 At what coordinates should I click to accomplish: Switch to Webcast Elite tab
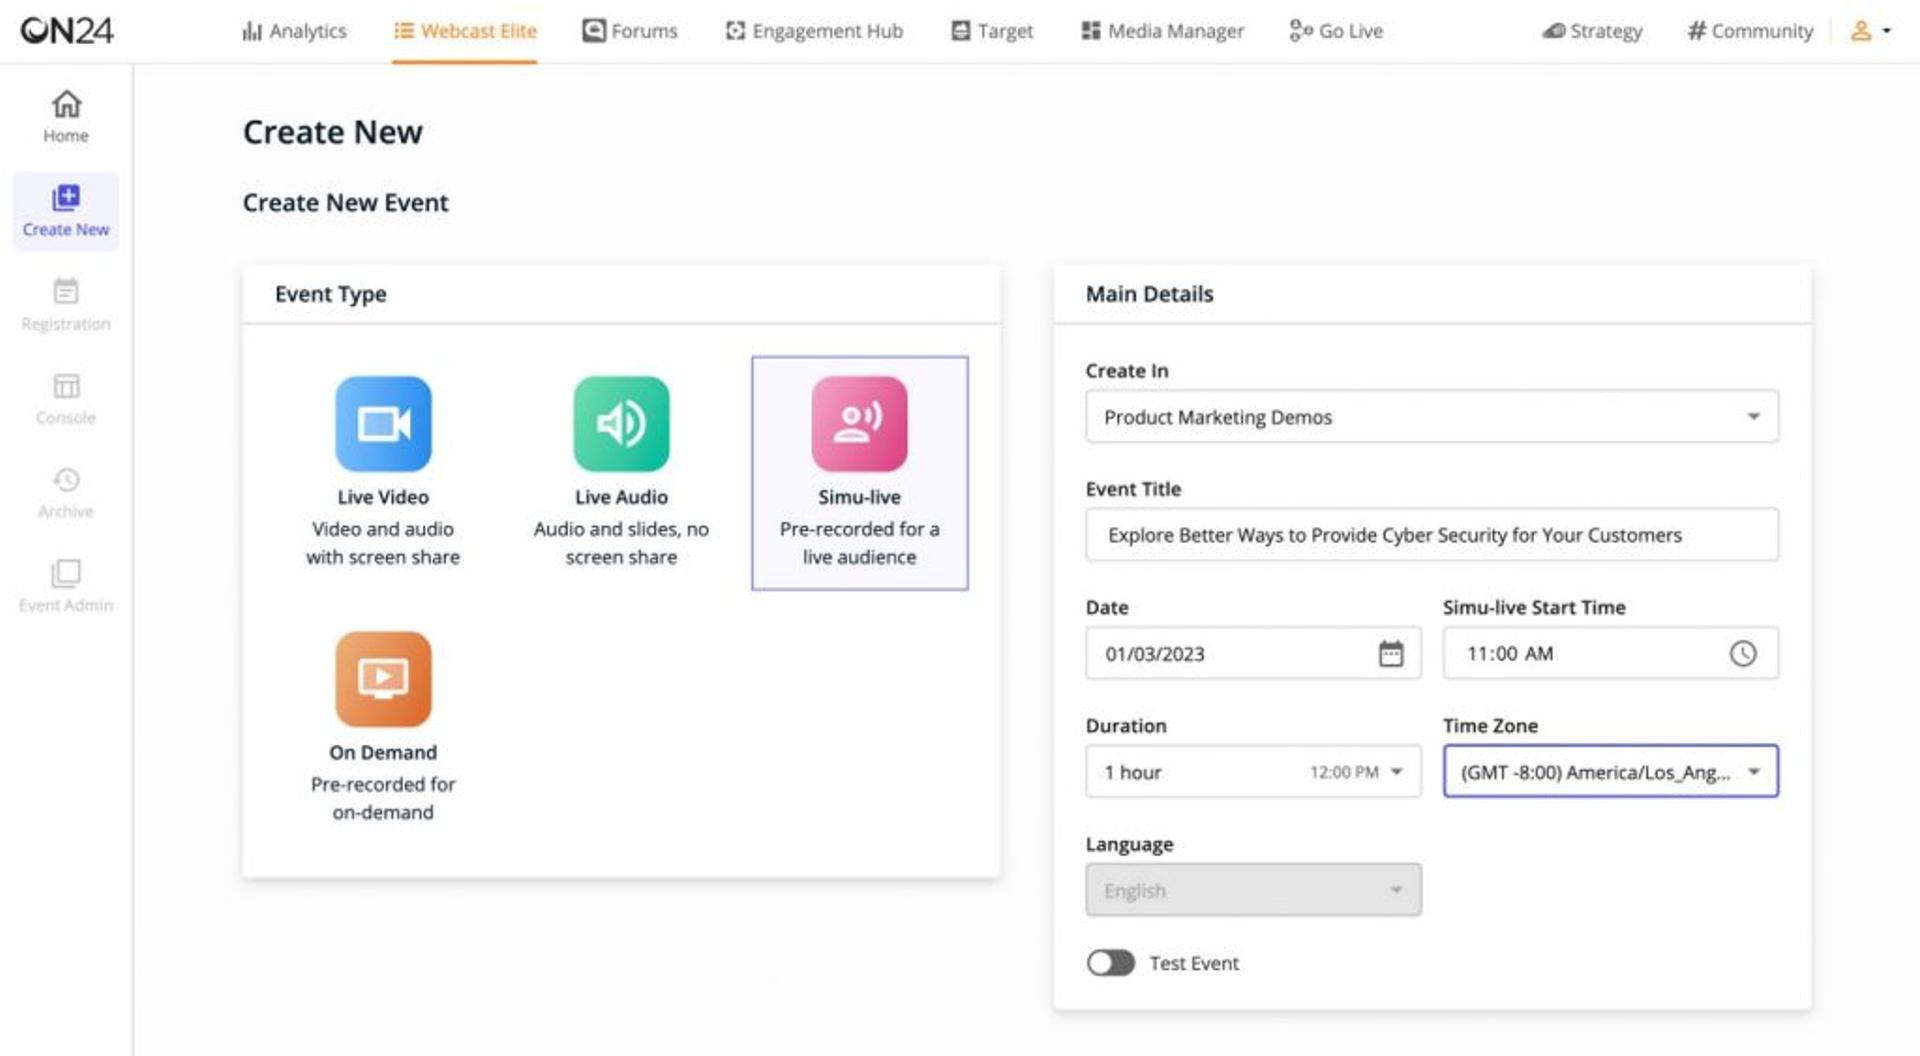465,31
